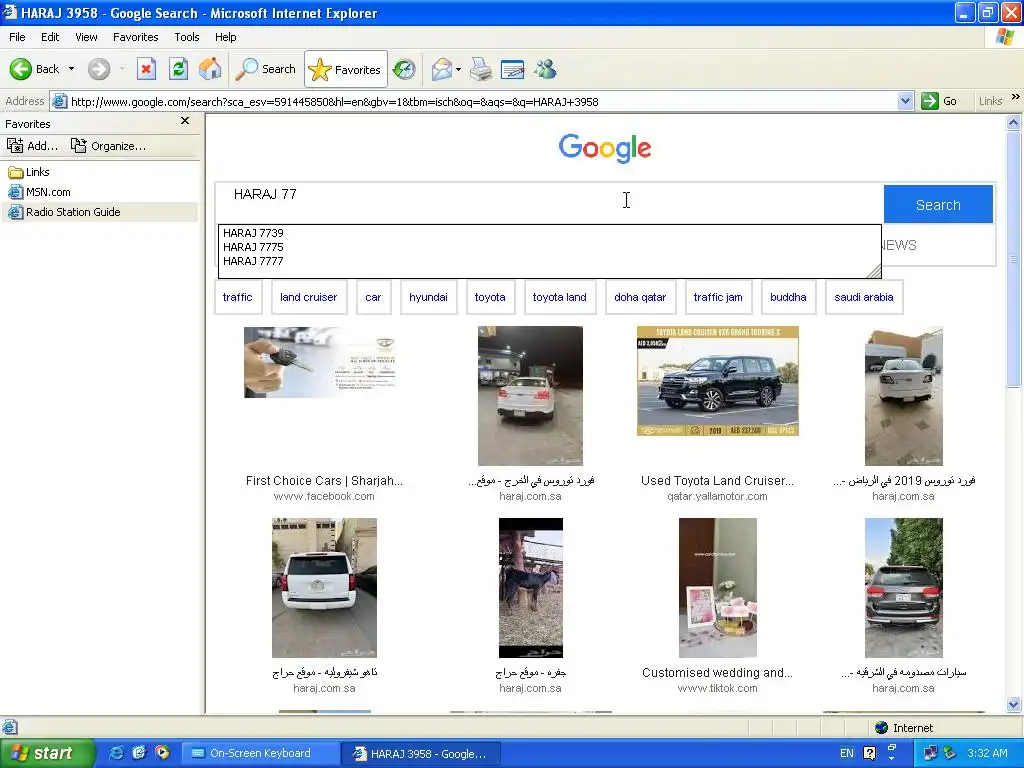Image resolution: width=1024 pixels, height=768 pixels.
Task: Open the View menu
Action: (86, 37)
